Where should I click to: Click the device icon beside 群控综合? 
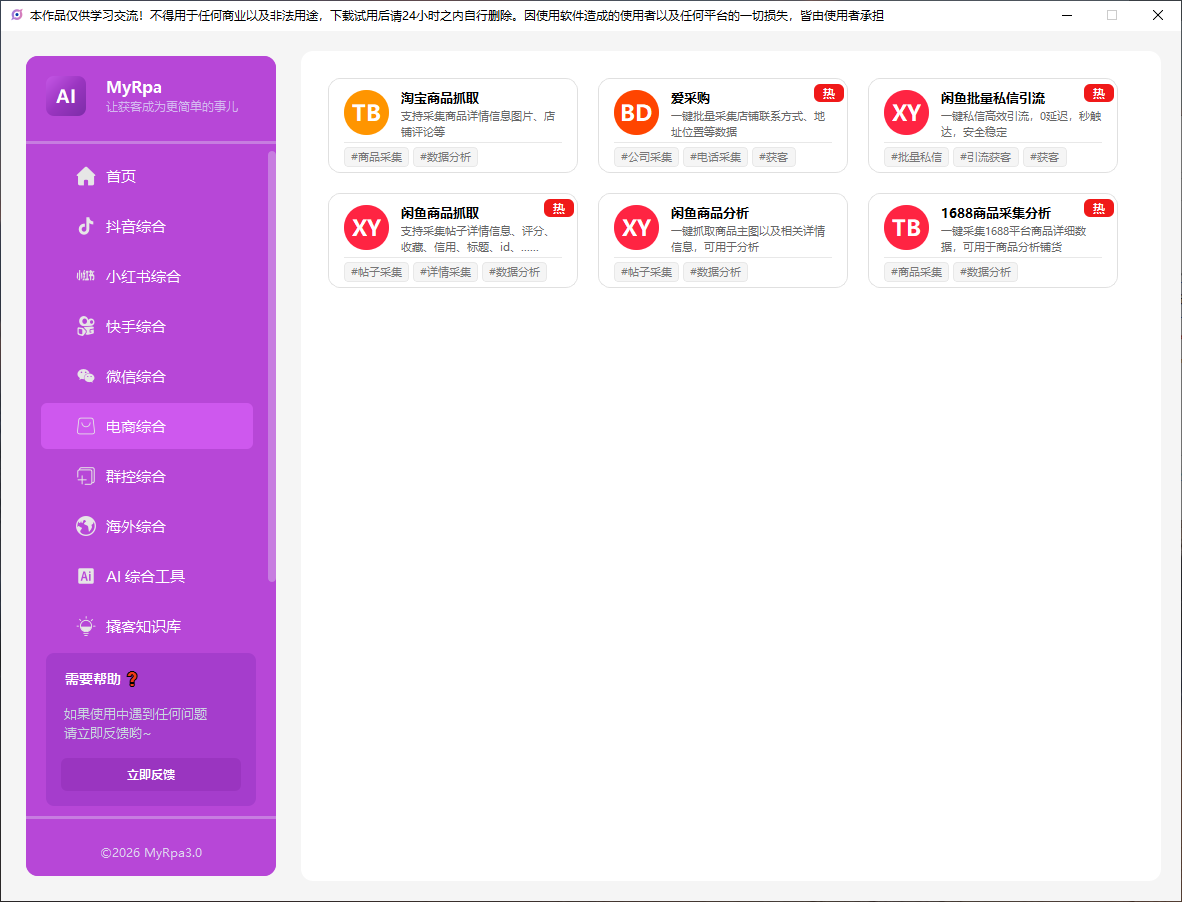(x=86, y=476)
